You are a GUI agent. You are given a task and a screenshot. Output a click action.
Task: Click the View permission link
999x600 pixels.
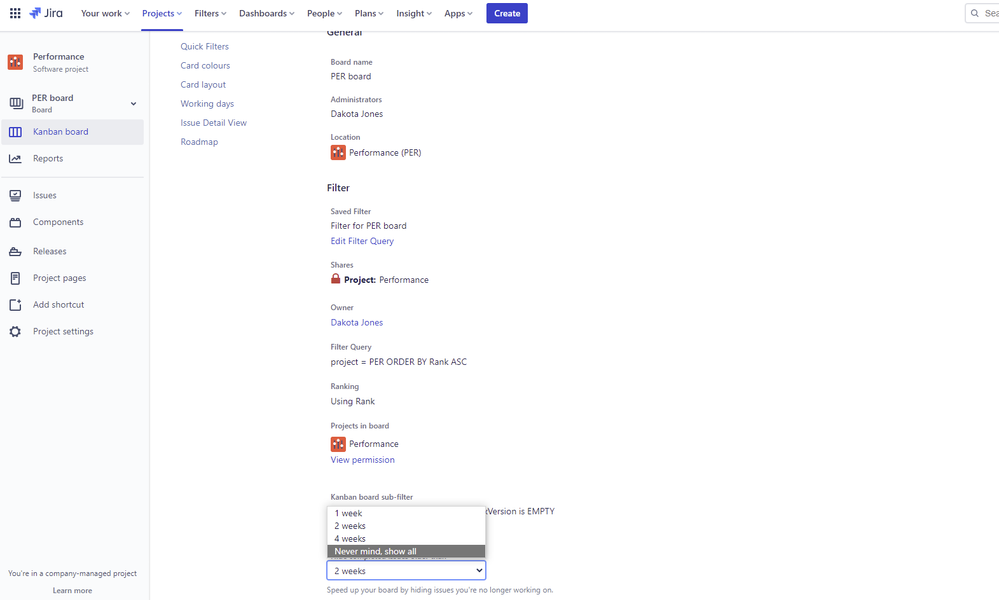(363, 460)
